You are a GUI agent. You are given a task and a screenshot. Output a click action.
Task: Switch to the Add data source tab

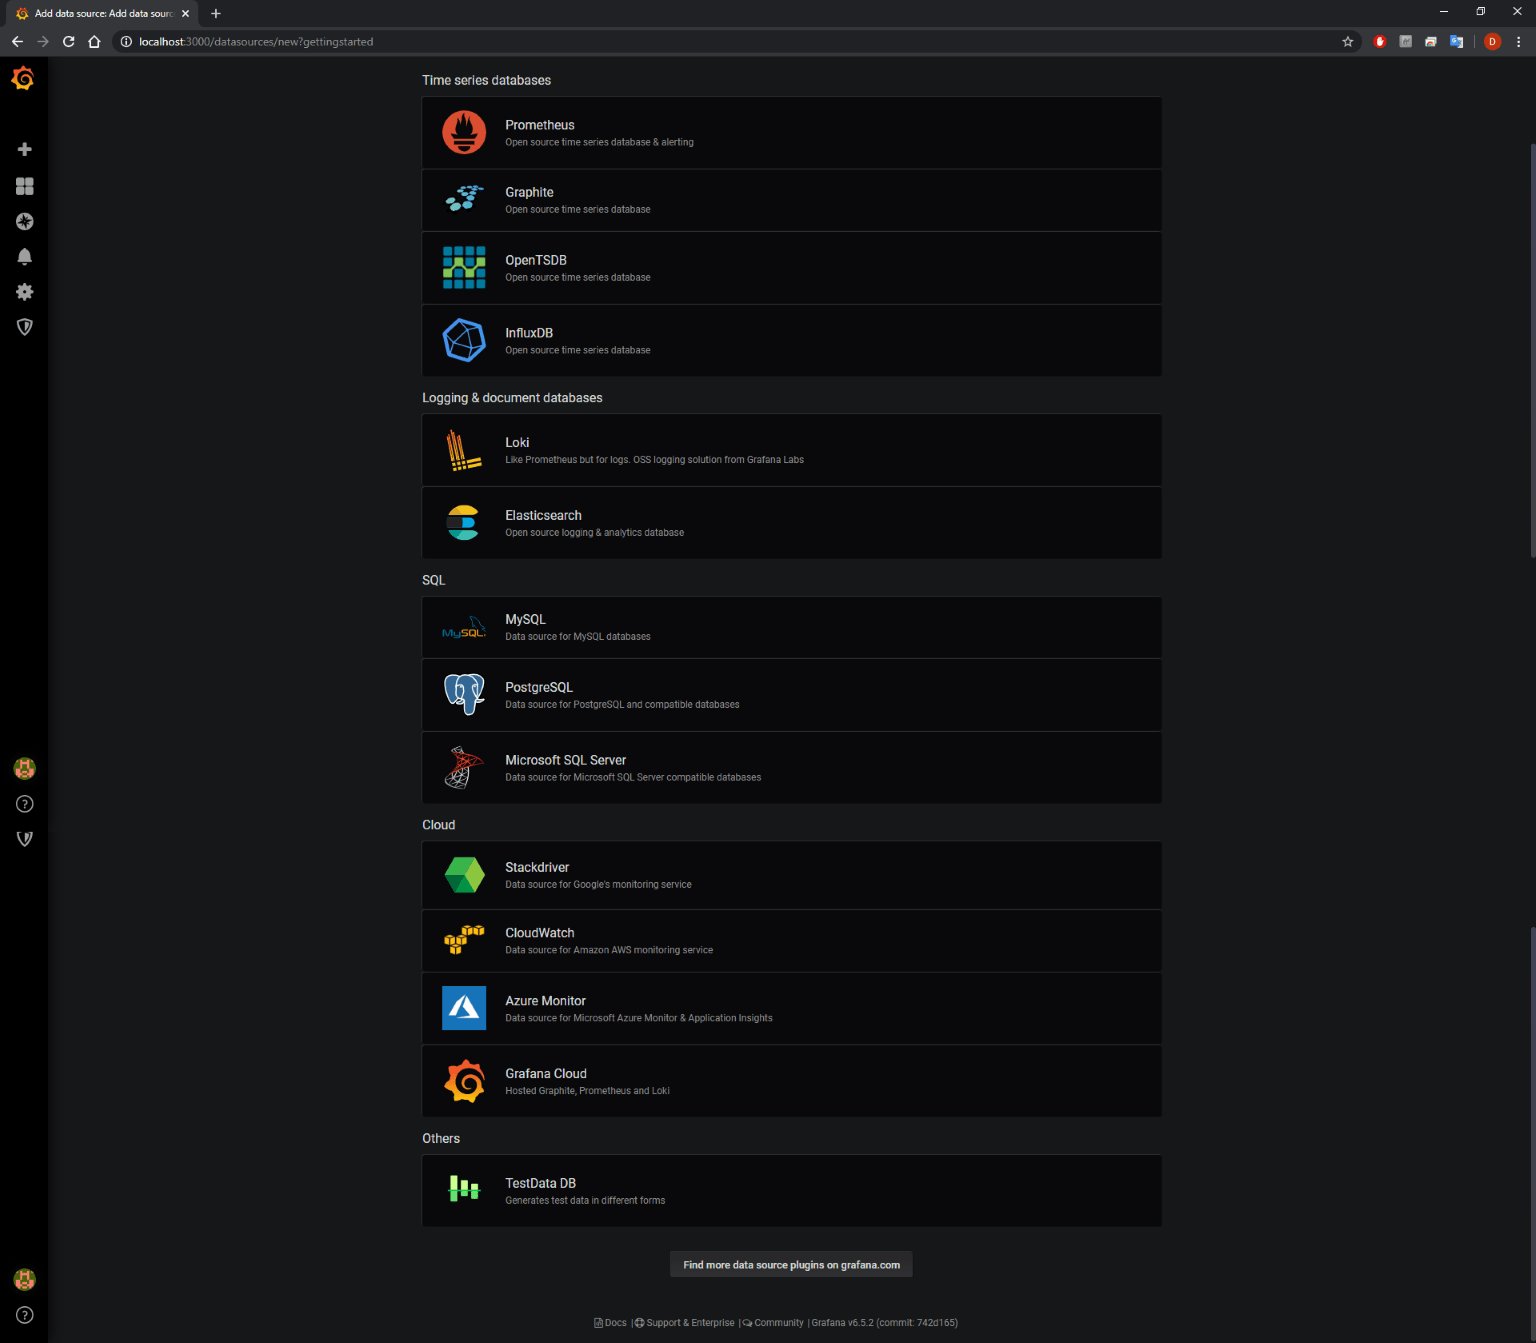pos(101,14)
